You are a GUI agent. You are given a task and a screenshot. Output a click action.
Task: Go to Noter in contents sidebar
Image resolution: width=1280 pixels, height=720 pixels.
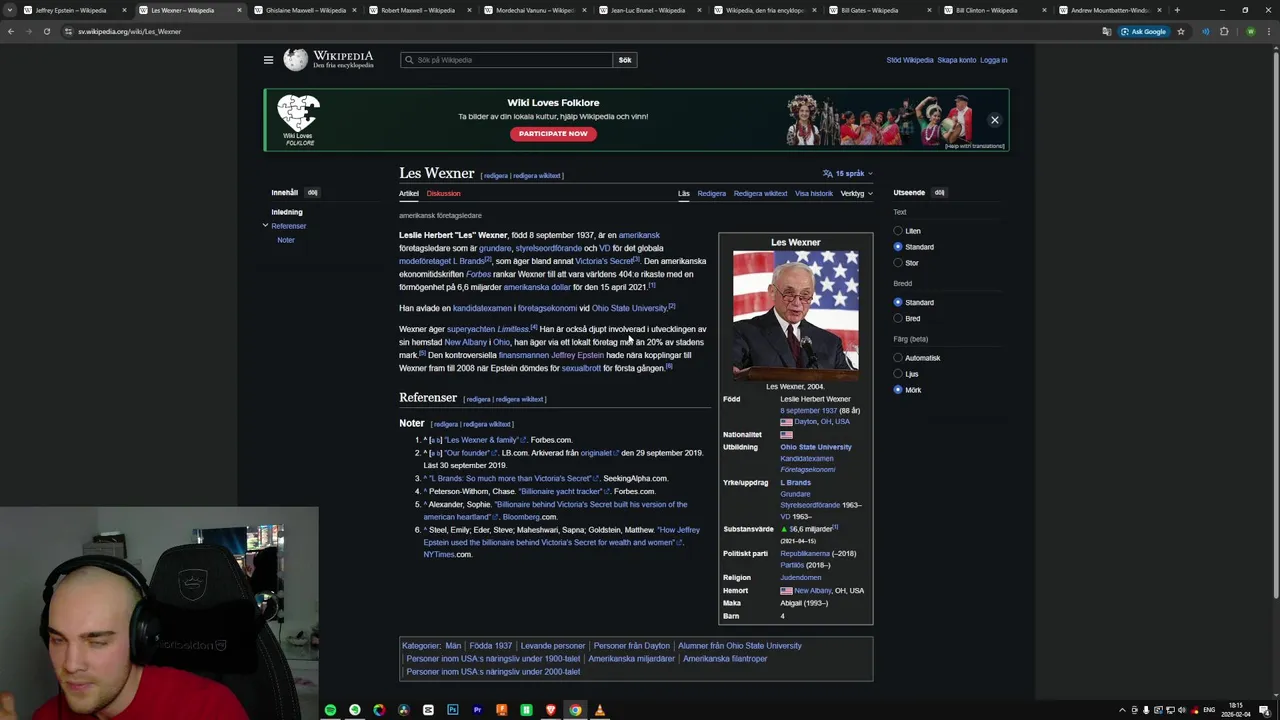click(x=286, y=240)
